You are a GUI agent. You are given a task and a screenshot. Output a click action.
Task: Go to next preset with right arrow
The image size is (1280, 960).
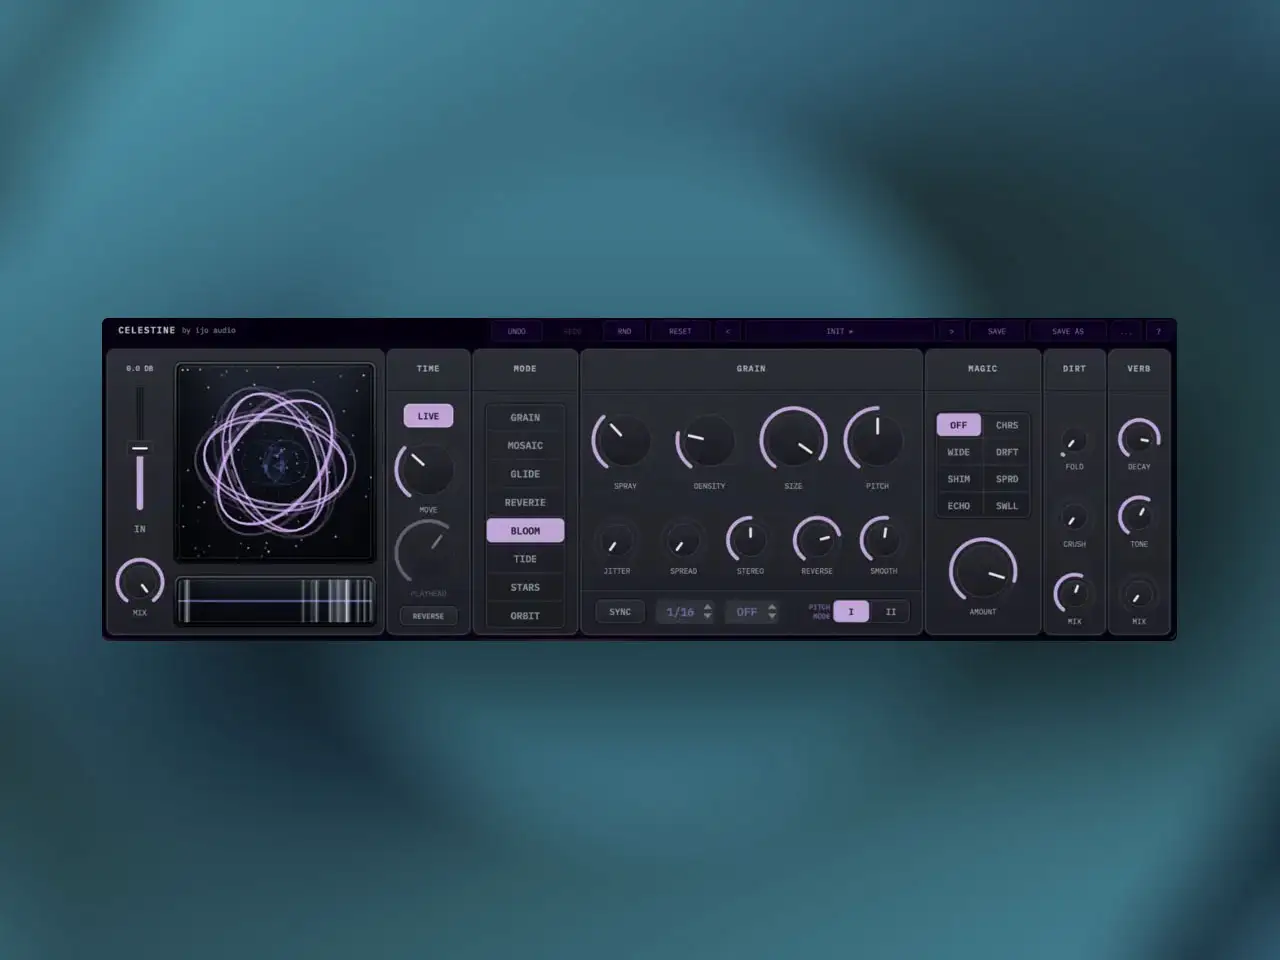coord(951,331)
